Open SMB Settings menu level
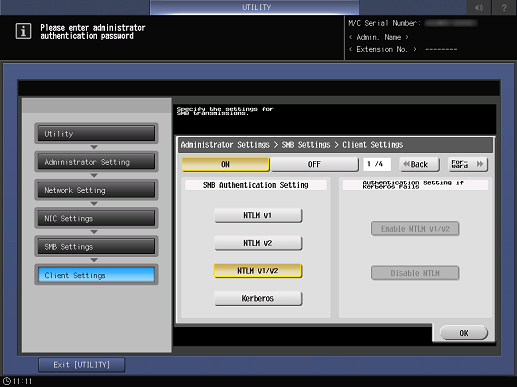 [x=96, y=247]
